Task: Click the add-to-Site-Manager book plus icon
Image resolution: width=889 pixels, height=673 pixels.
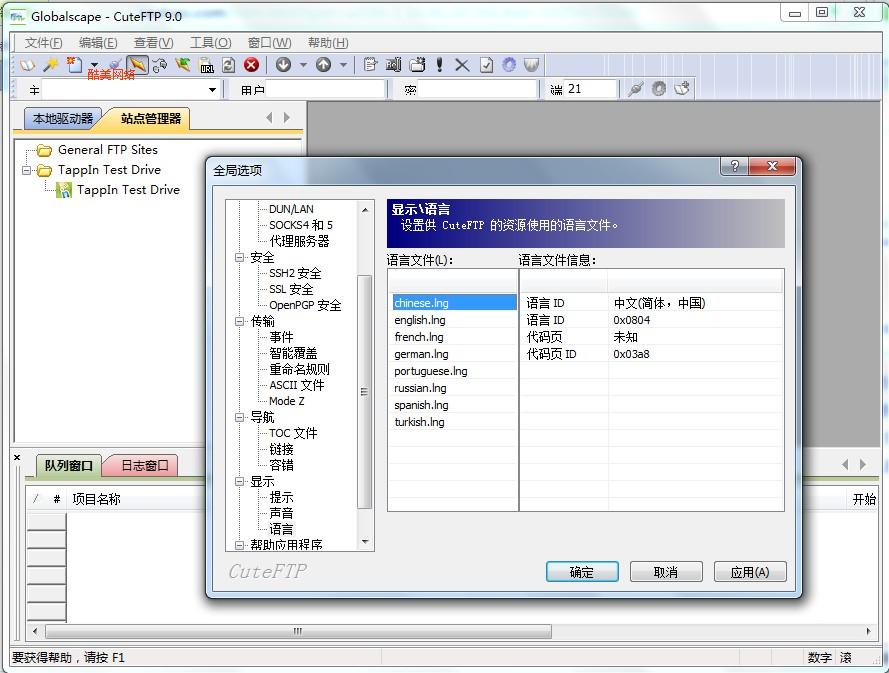Action: [x=681, y=89]
